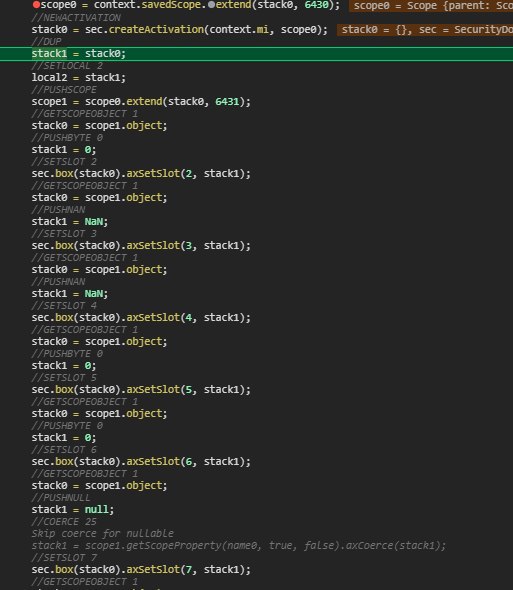513x590 pixels.
Task: Click the gray inline breakpoint dot before extend
Action: click(x=212, y=5)
